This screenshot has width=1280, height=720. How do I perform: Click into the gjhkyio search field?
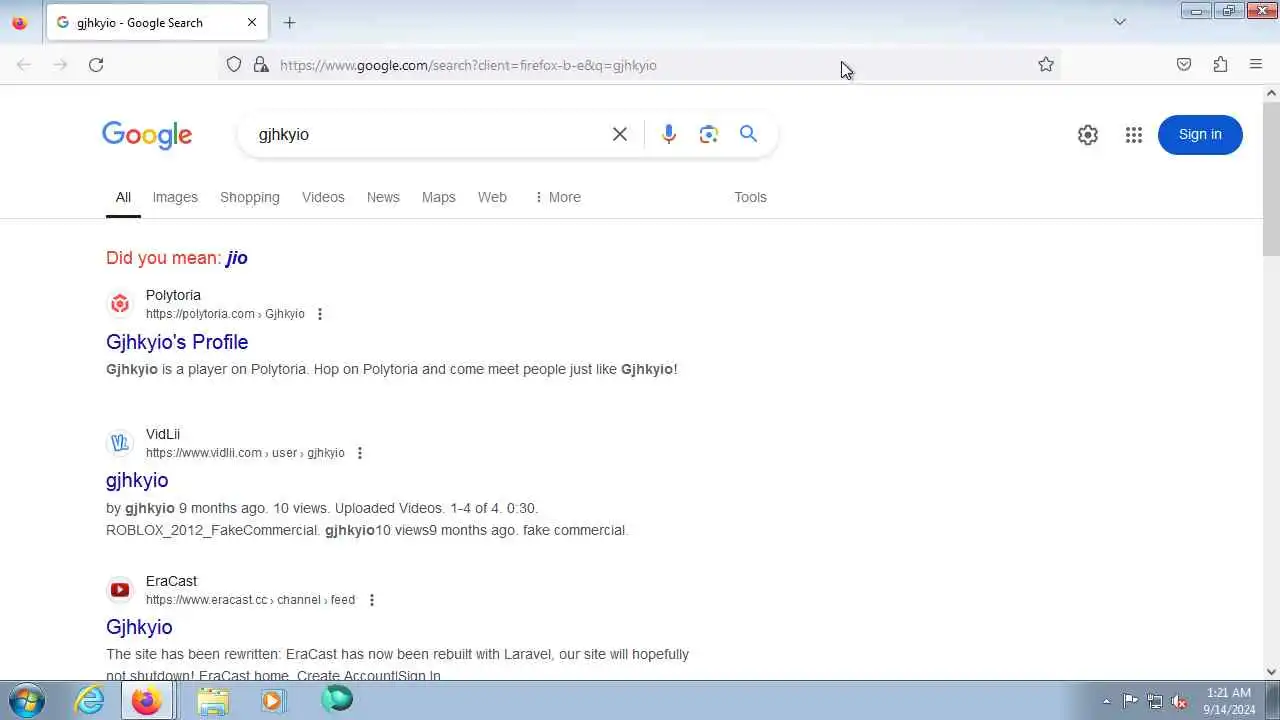[x=425, y=134]
